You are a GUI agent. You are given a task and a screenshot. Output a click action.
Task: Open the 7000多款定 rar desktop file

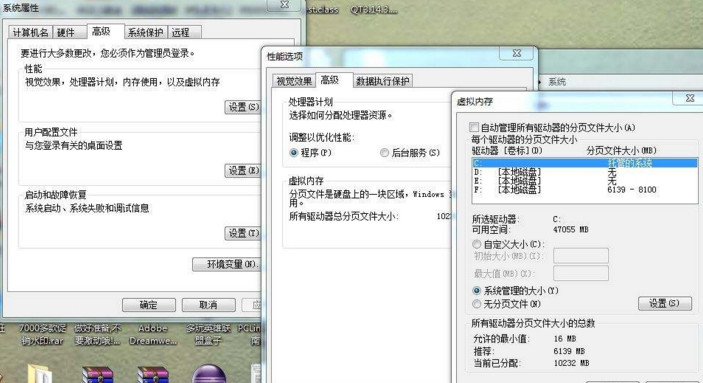click(43, 335)
